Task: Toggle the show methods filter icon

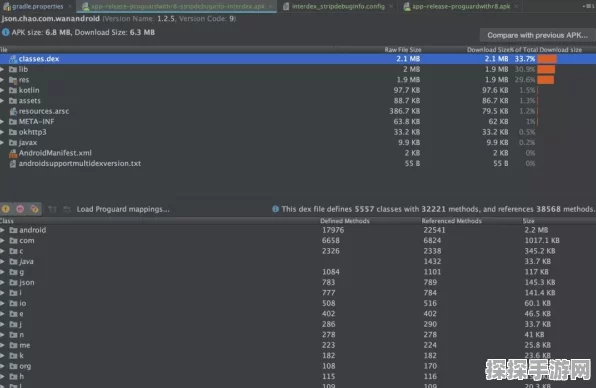Action: coord(20,209)
